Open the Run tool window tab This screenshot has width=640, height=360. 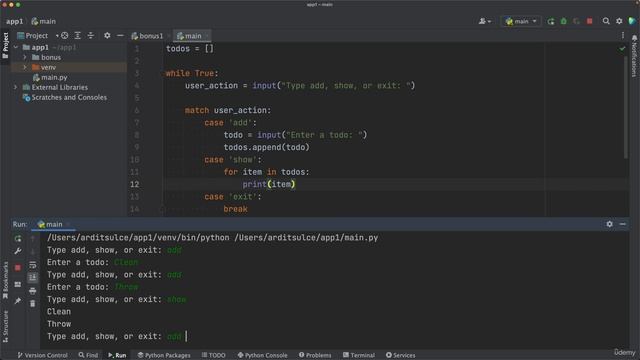pyautogui.click(x=117, y=355)
